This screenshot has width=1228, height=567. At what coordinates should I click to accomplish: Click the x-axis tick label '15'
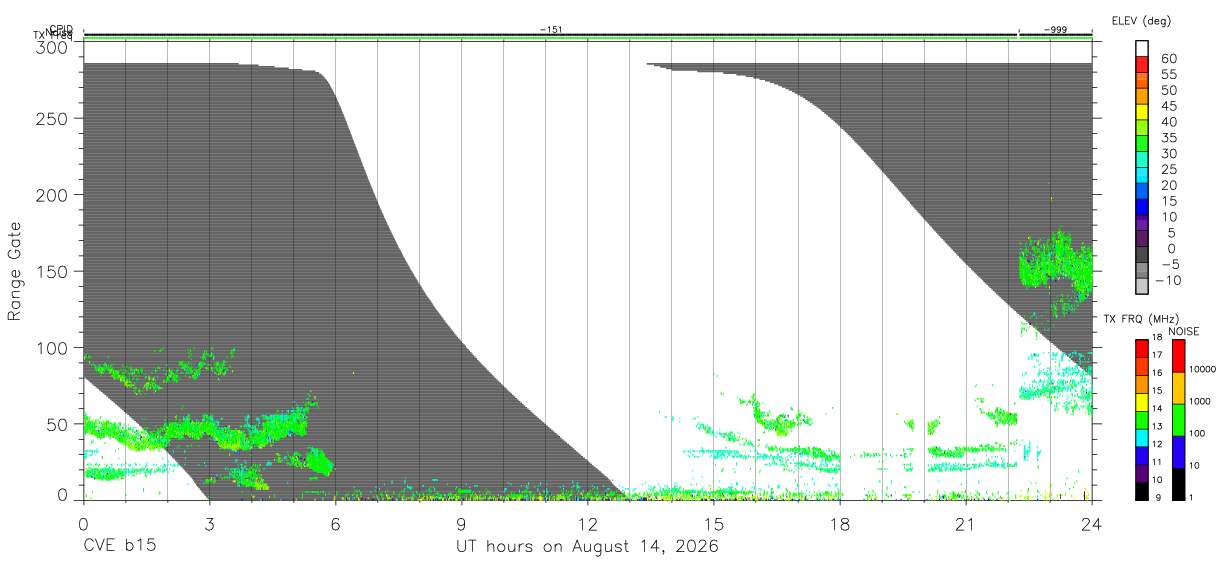(713, 524)
